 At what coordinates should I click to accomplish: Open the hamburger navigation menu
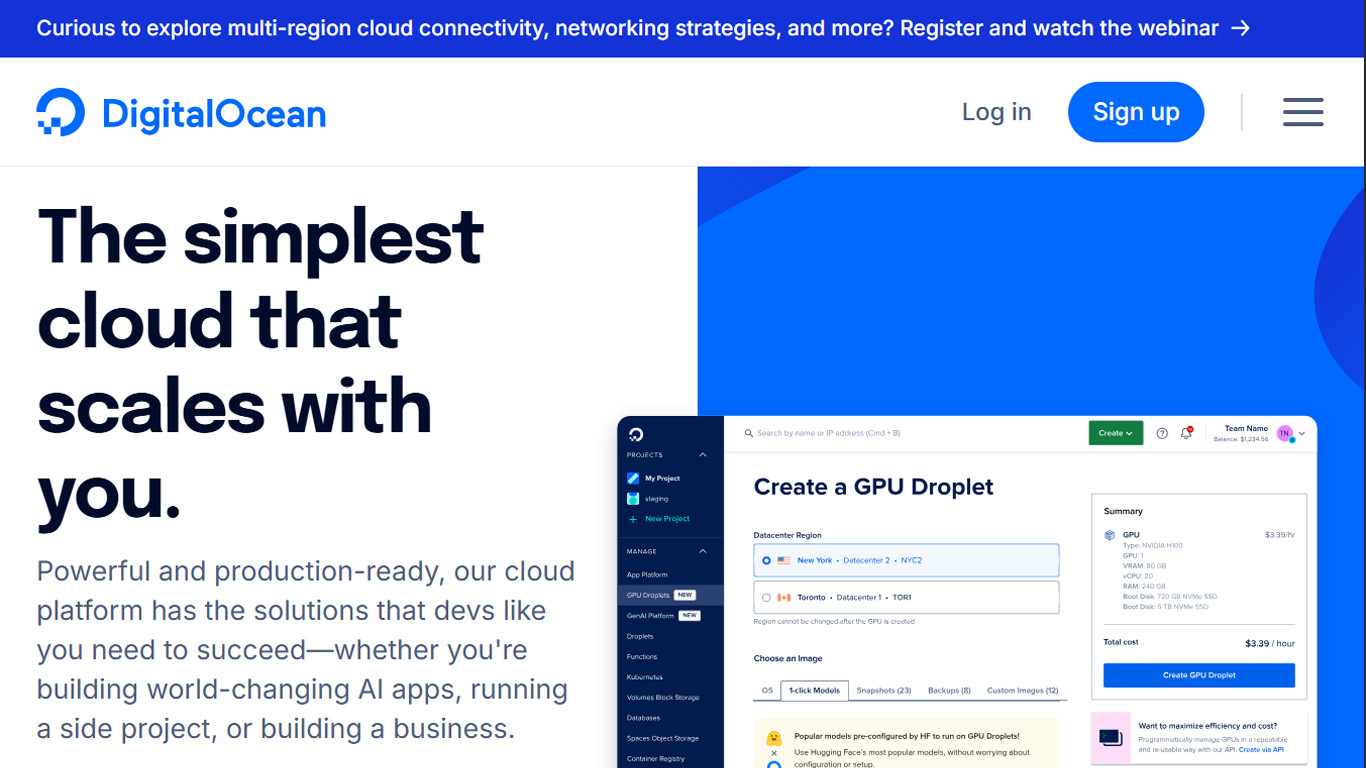pyautogui.click(x=1303, y=112)
